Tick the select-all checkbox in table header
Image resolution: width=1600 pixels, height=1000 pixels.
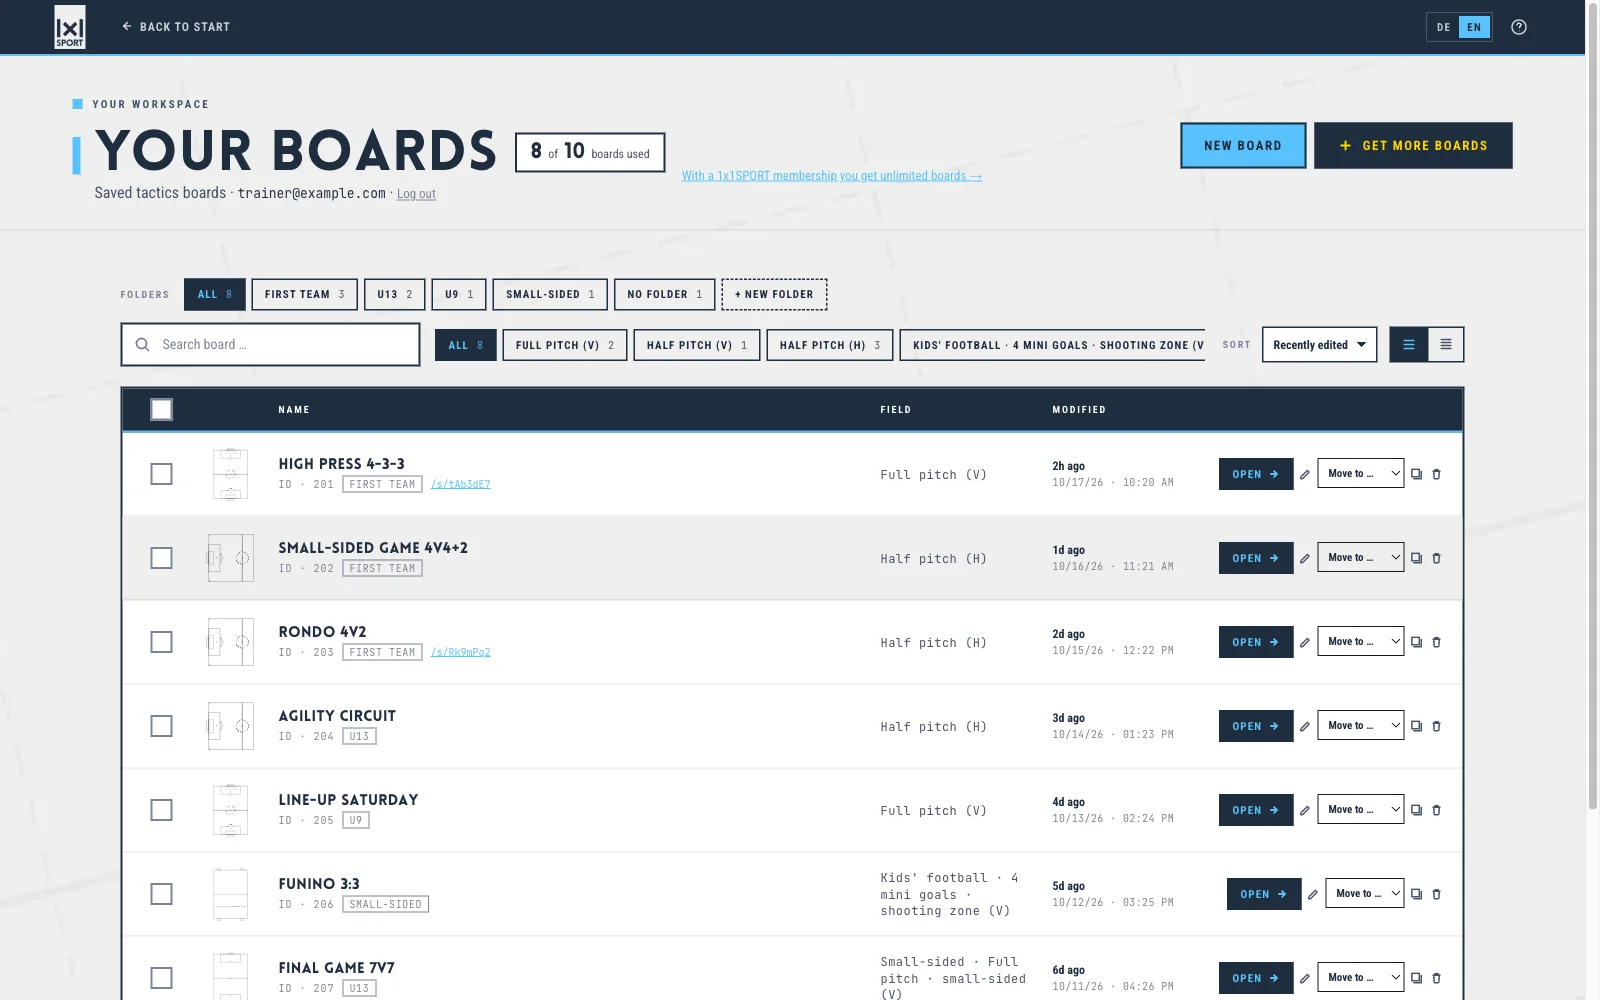point(161,409)
